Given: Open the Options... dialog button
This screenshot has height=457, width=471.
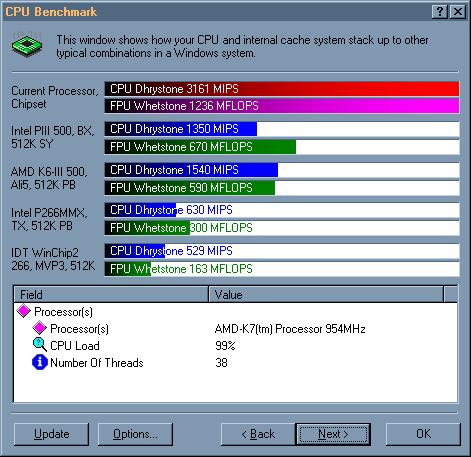Looking at the screenshot, I should click(x=135, y=434).
